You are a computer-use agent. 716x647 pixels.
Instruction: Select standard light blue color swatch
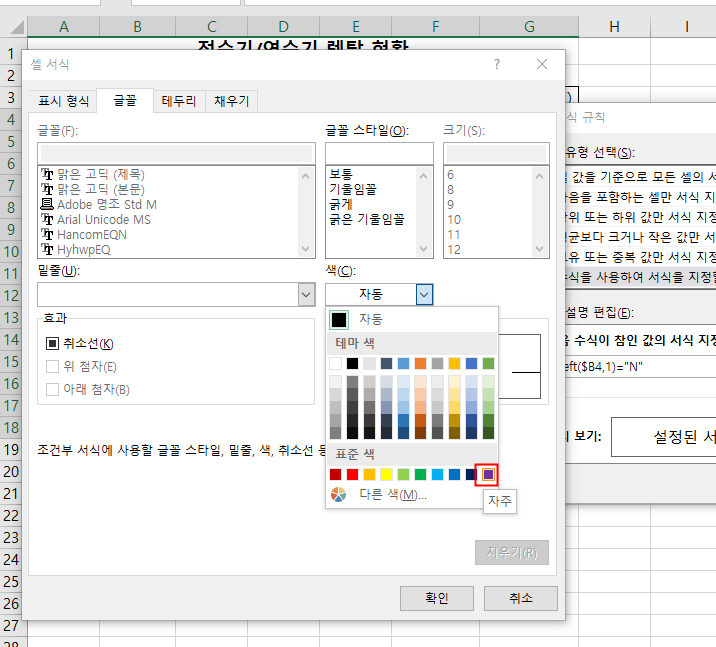(437, 474)
